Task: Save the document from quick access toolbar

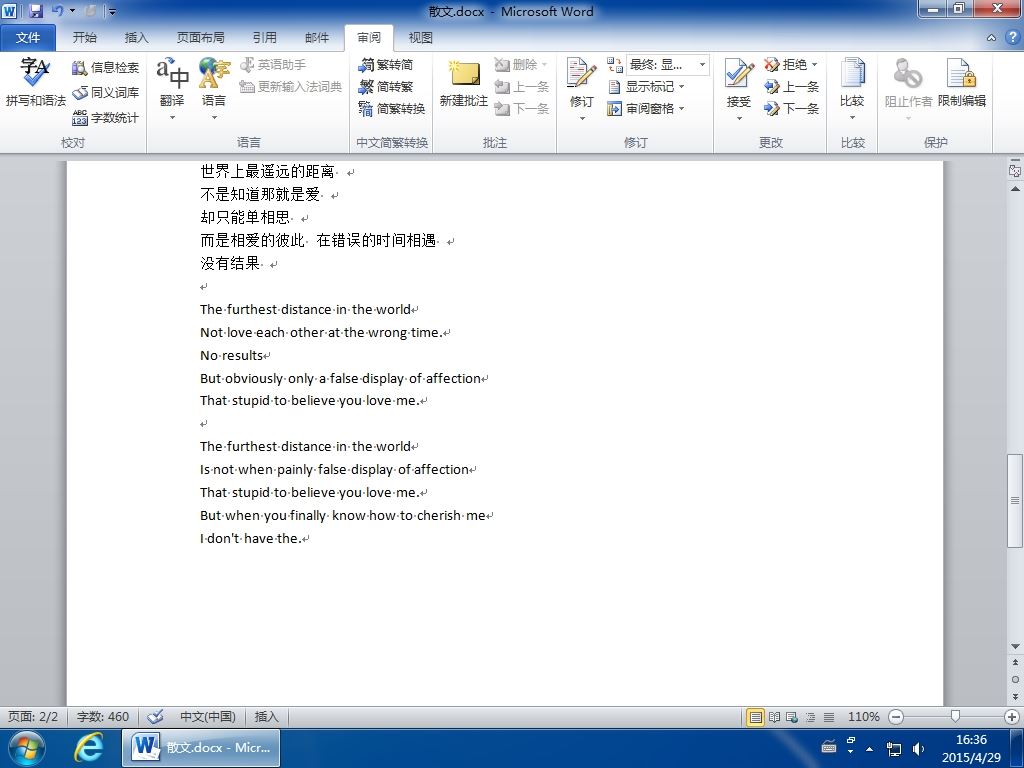Action: (35, 11)
